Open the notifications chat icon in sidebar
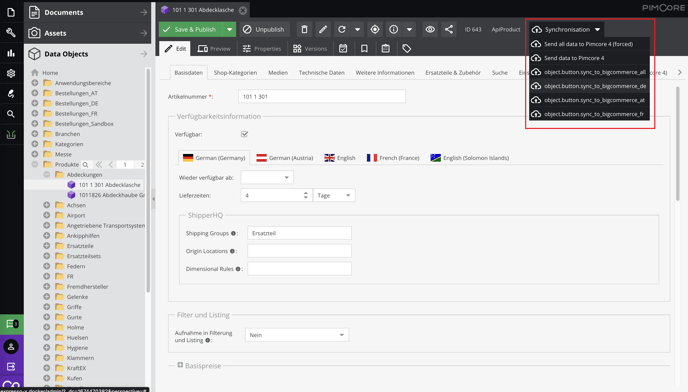 (x=11, y=324)
